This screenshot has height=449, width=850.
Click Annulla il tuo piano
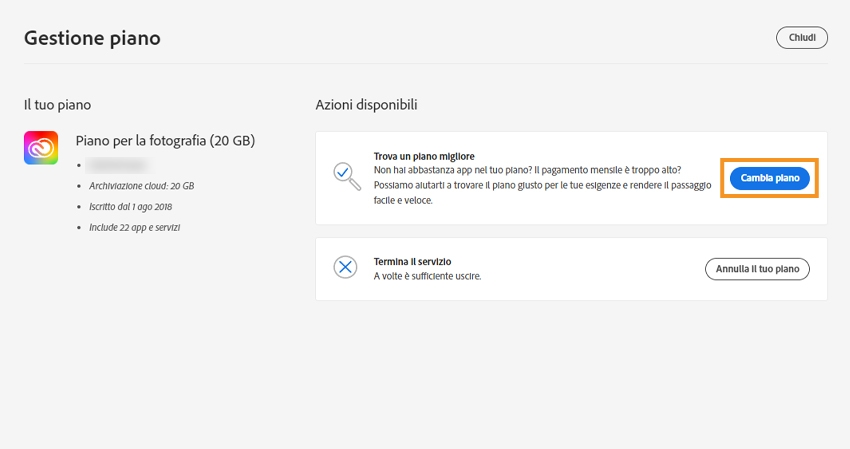coord(757,269)
